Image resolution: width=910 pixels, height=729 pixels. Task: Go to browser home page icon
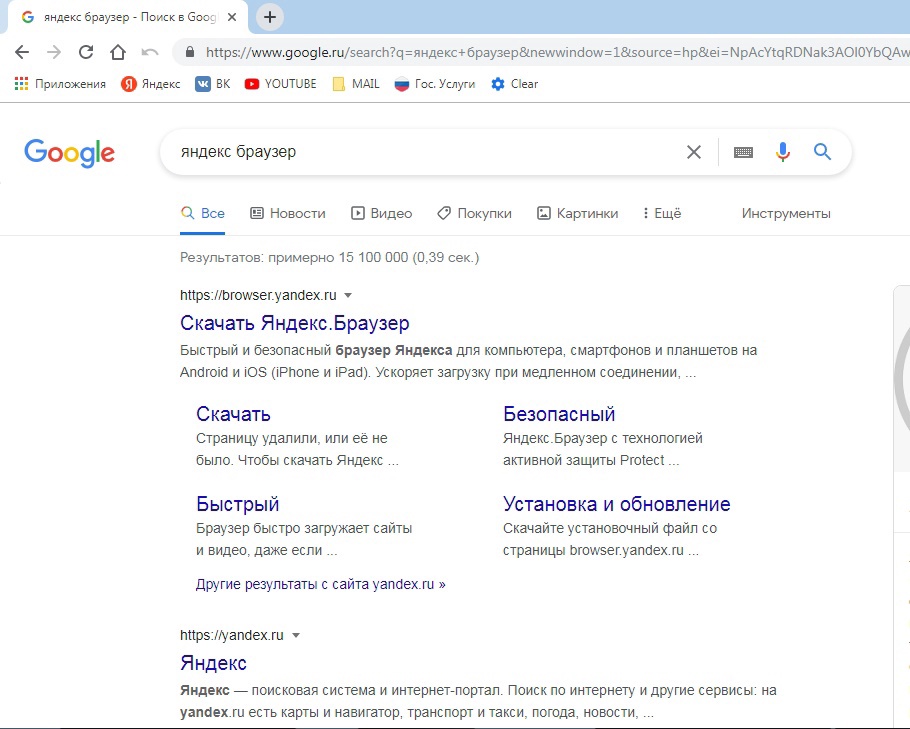(118, 52)
